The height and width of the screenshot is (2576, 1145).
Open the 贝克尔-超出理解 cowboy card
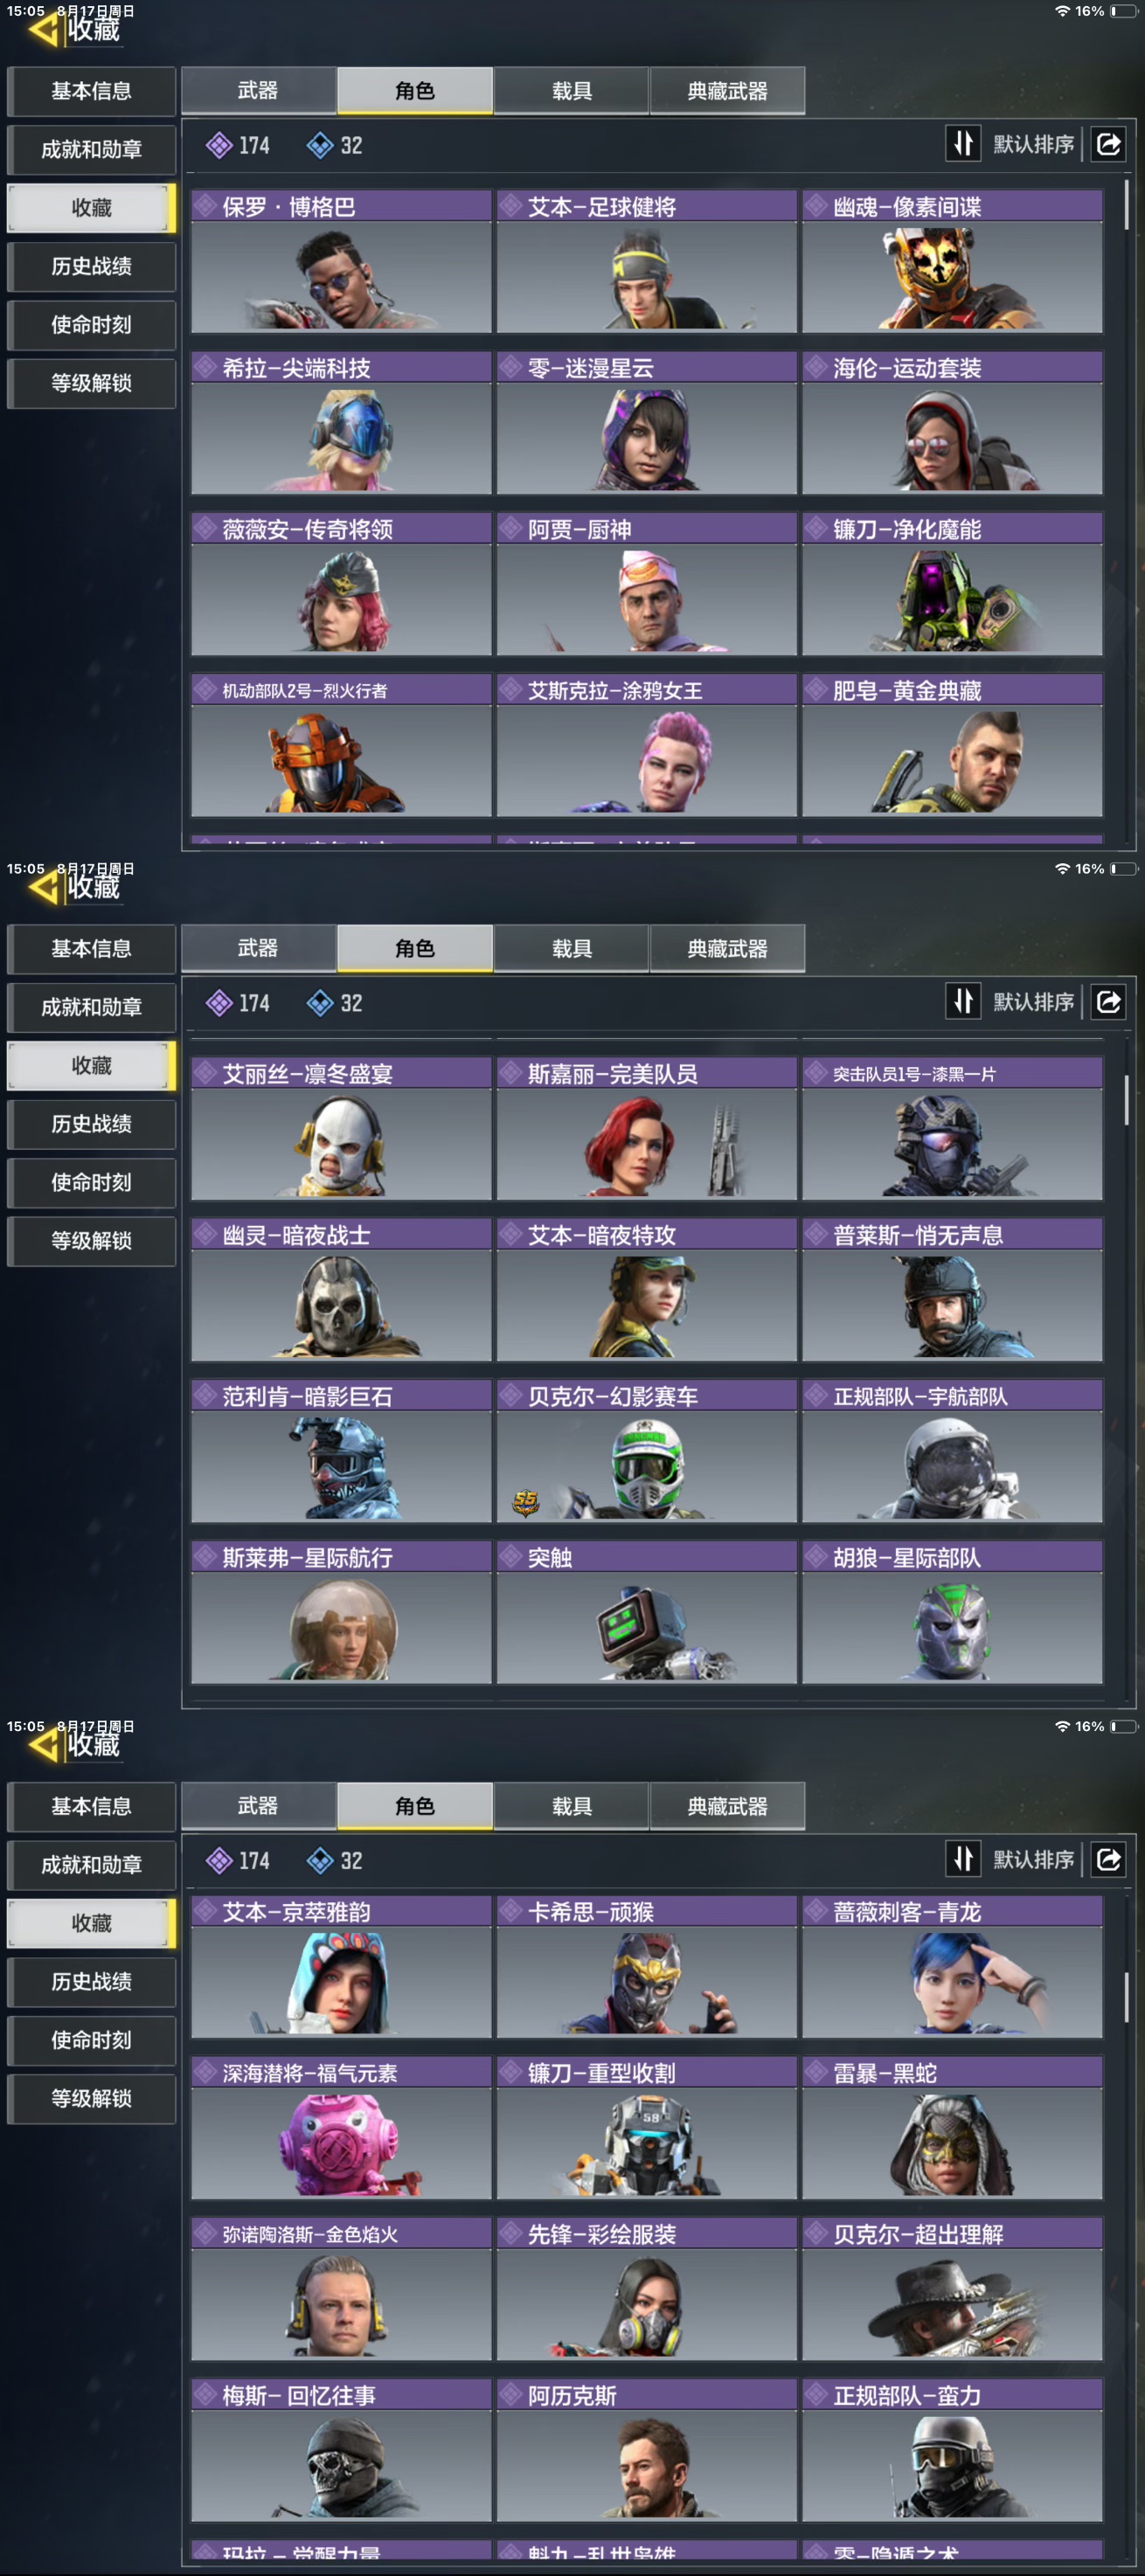pyautogui.click(x=952, y=2289)
